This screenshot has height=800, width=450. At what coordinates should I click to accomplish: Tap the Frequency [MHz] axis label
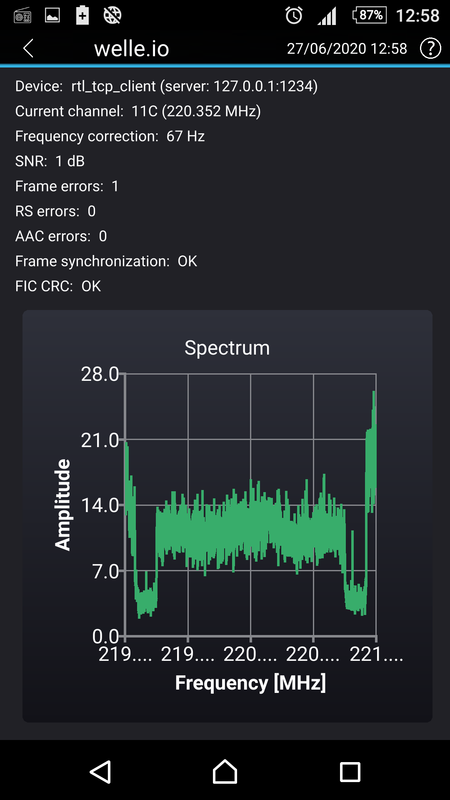click(250, 683)
